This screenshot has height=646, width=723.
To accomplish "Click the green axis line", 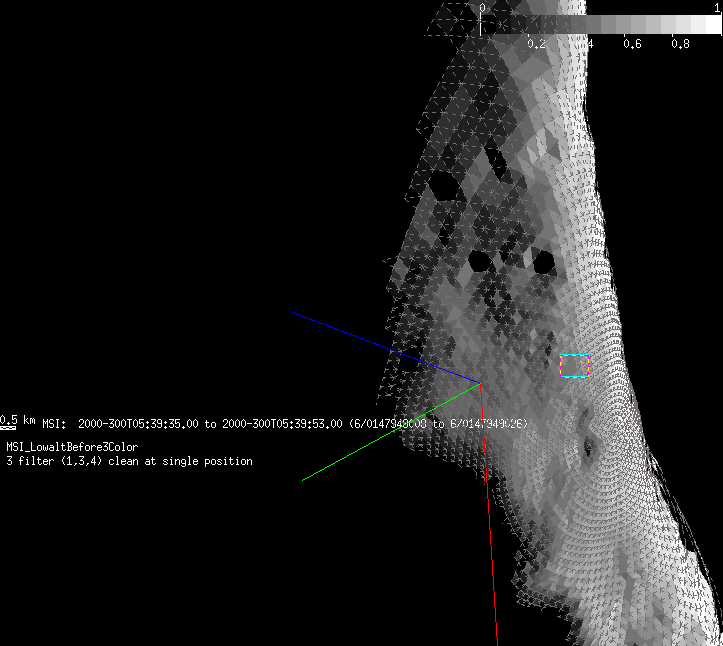I will [x=390, y=433].
